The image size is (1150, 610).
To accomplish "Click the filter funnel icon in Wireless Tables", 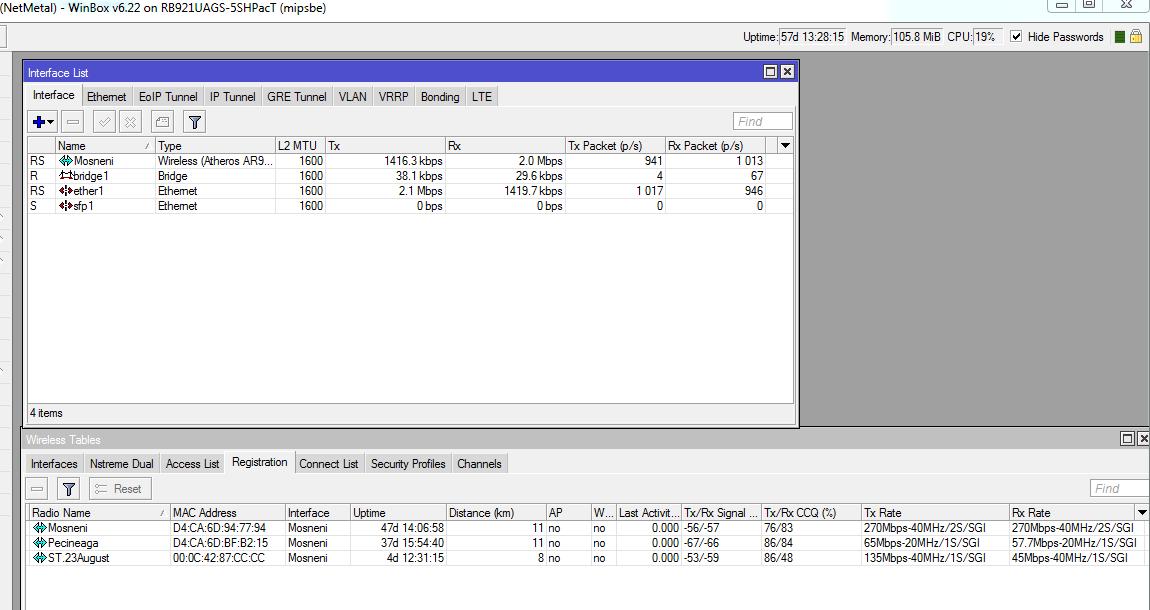I will point(68,489).
